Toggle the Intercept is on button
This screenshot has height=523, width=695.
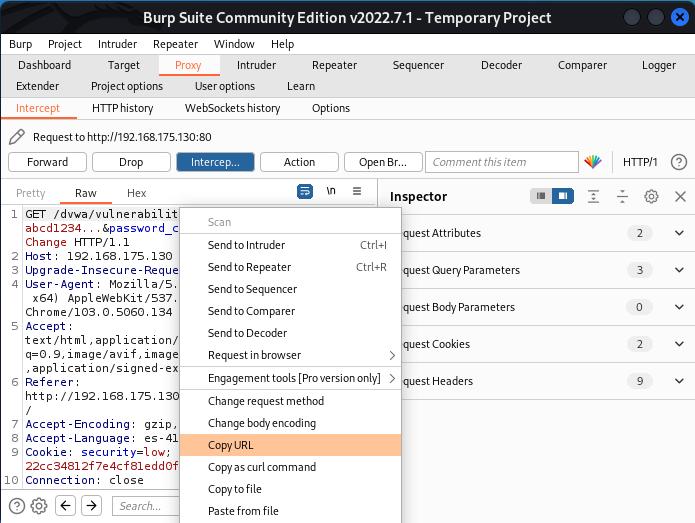click(215, 162)
